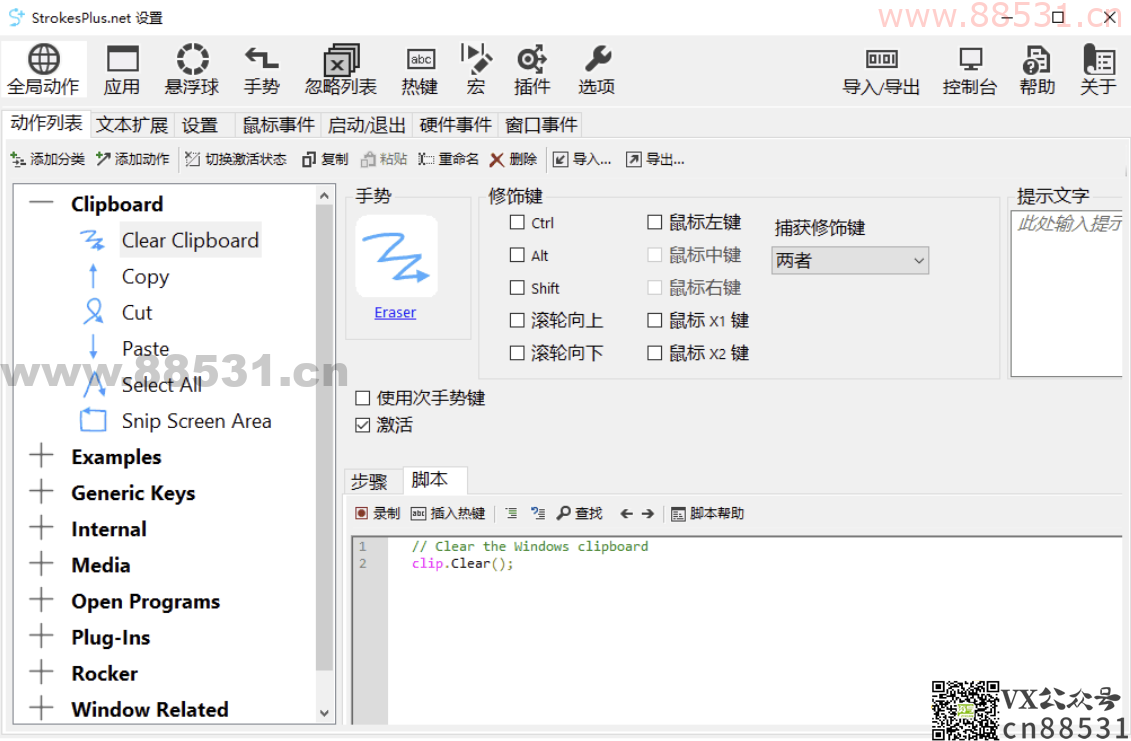
Task: Expand the Open Programs category
Action: click(x=41, y=600)
